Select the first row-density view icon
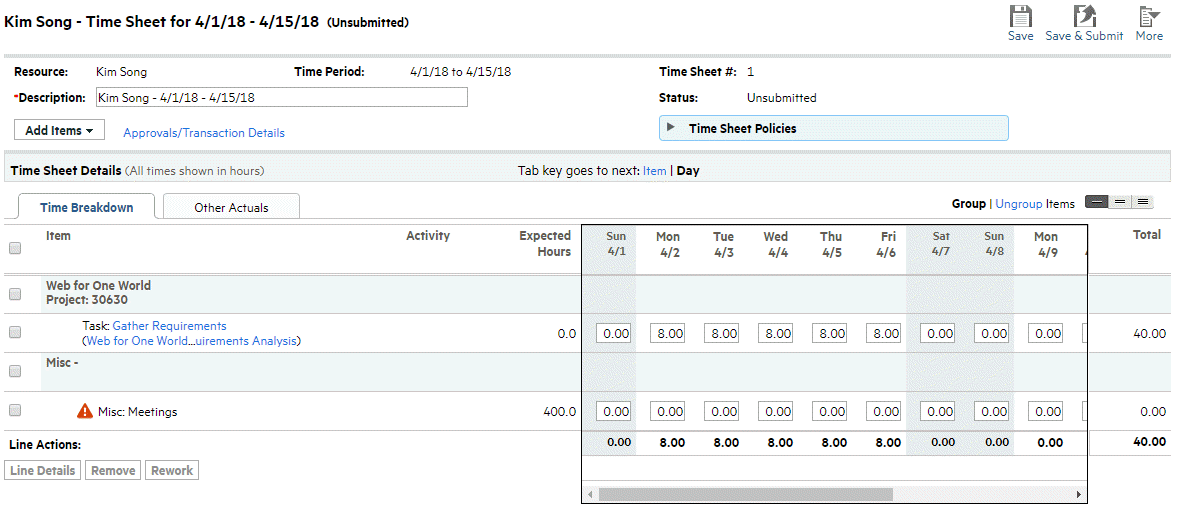The height and width of the screenshot is (507, 1178). pos(1097,202)
